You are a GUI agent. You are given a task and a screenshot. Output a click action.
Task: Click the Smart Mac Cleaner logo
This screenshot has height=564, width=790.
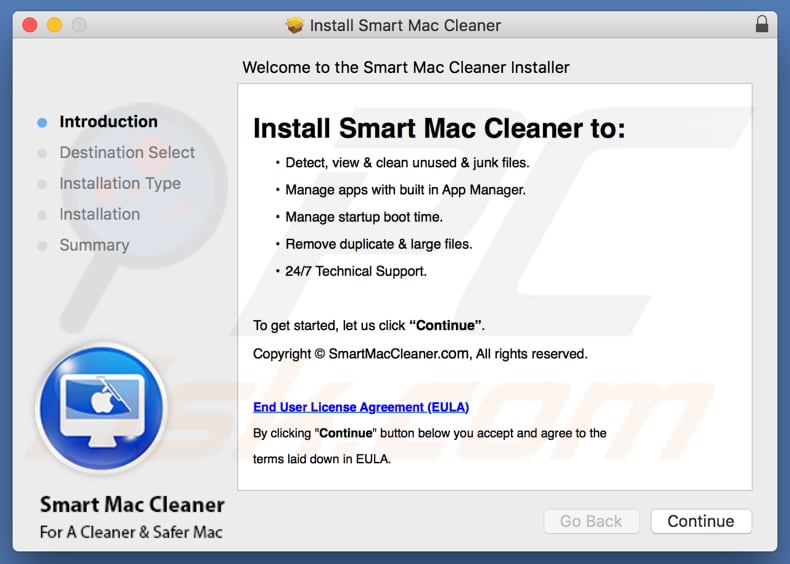point(102,408)
